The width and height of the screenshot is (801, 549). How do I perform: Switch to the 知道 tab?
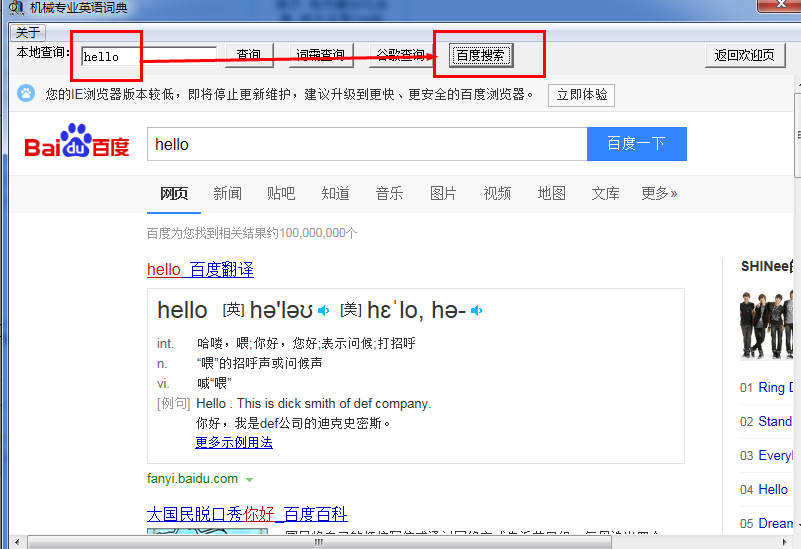335,194
